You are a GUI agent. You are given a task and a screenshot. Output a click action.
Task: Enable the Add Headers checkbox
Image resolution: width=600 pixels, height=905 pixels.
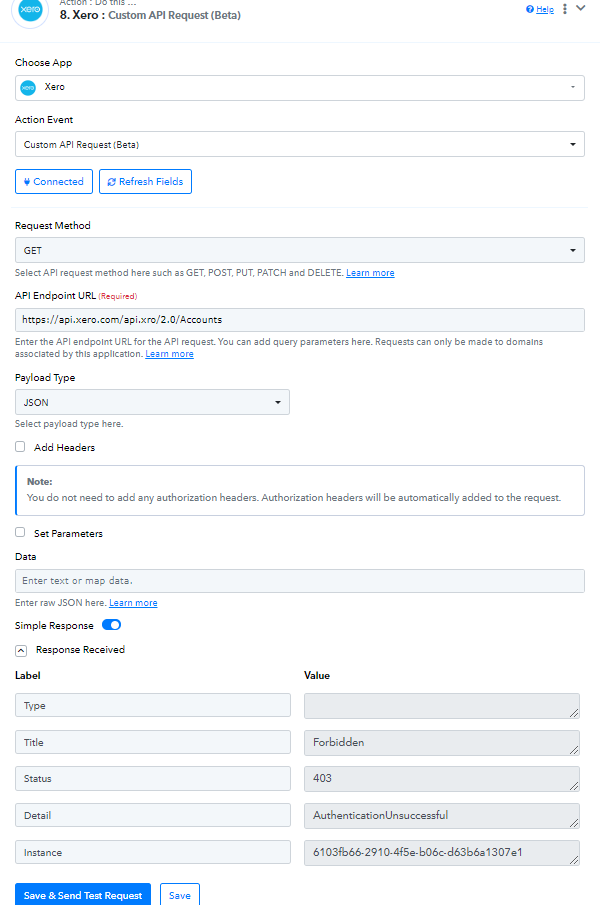(x=20, y=447)
